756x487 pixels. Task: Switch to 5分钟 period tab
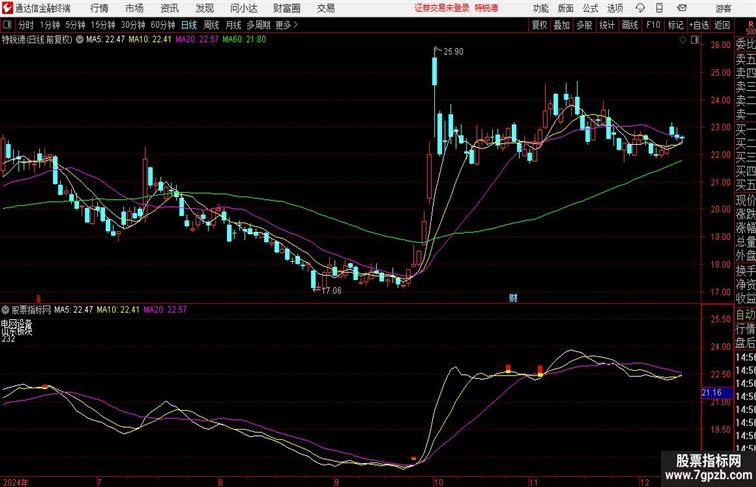[x=75, y=25]
